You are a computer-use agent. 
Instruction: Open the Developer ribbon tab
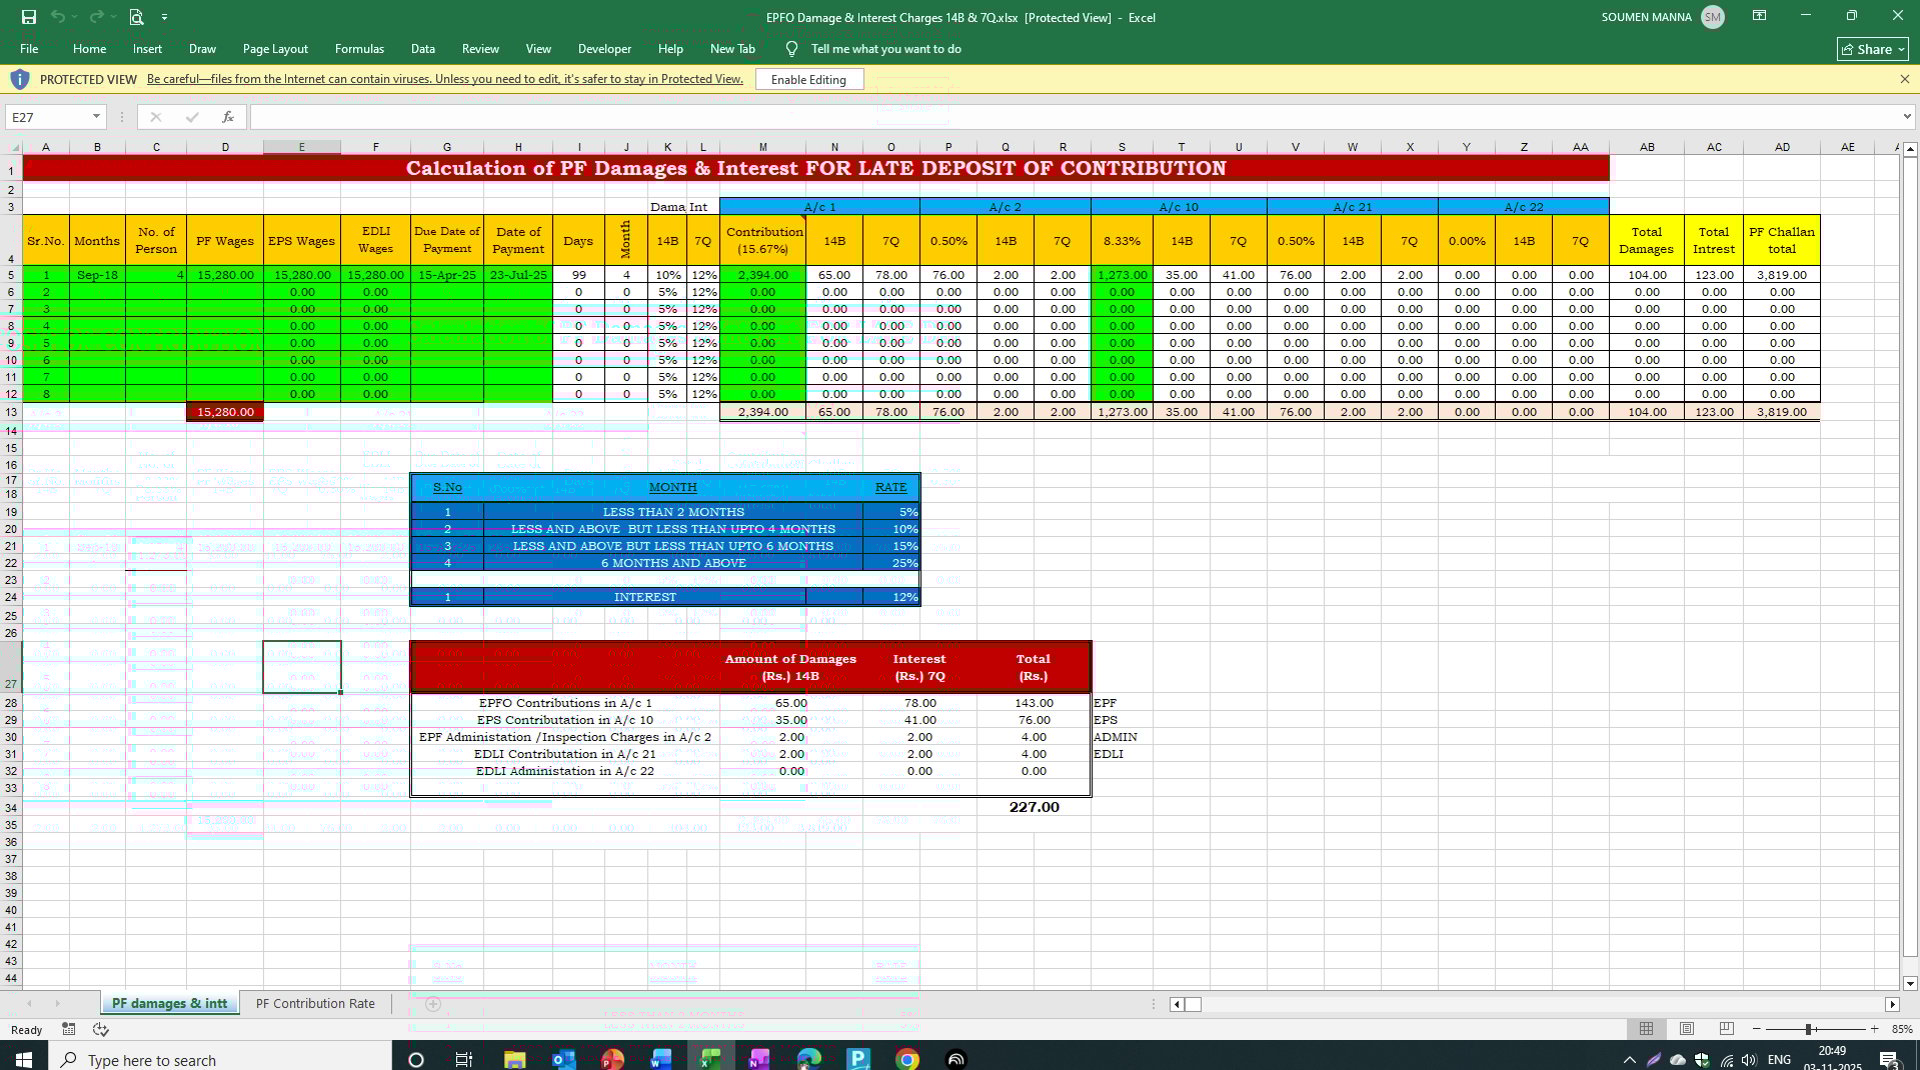click(x=604, y=49)
